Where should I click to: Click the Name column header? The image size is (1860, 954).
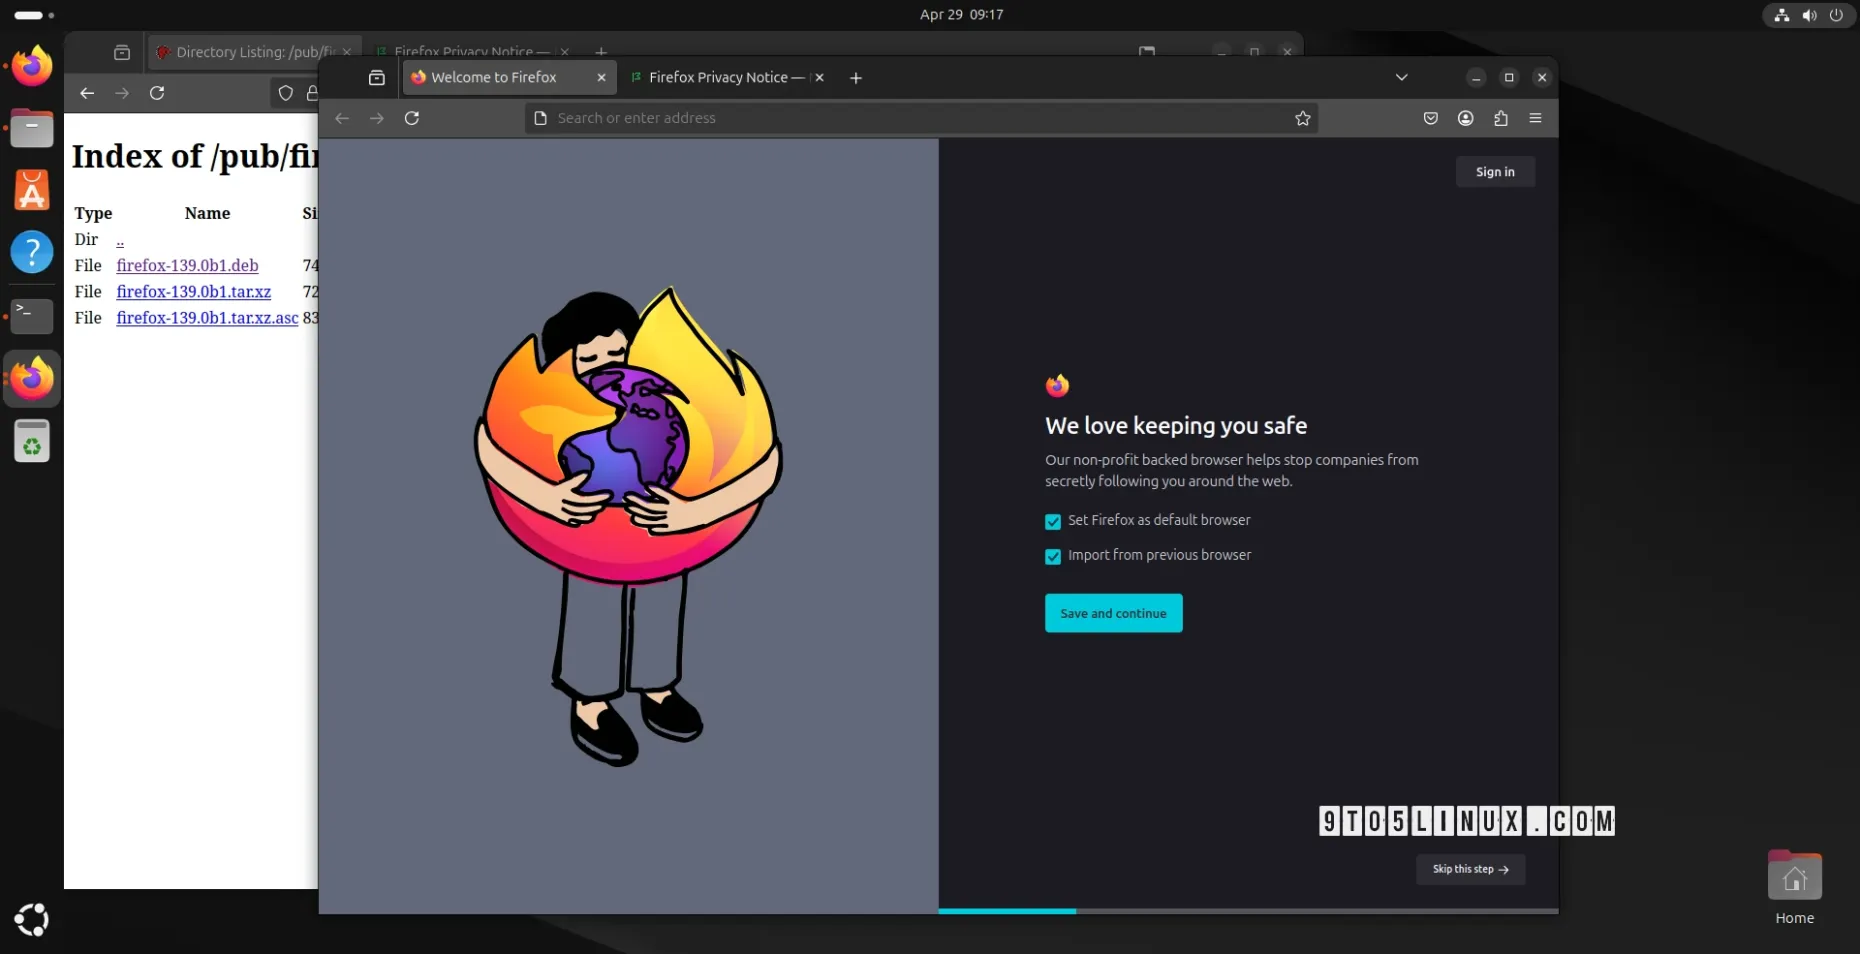click(x=207, y=213)
